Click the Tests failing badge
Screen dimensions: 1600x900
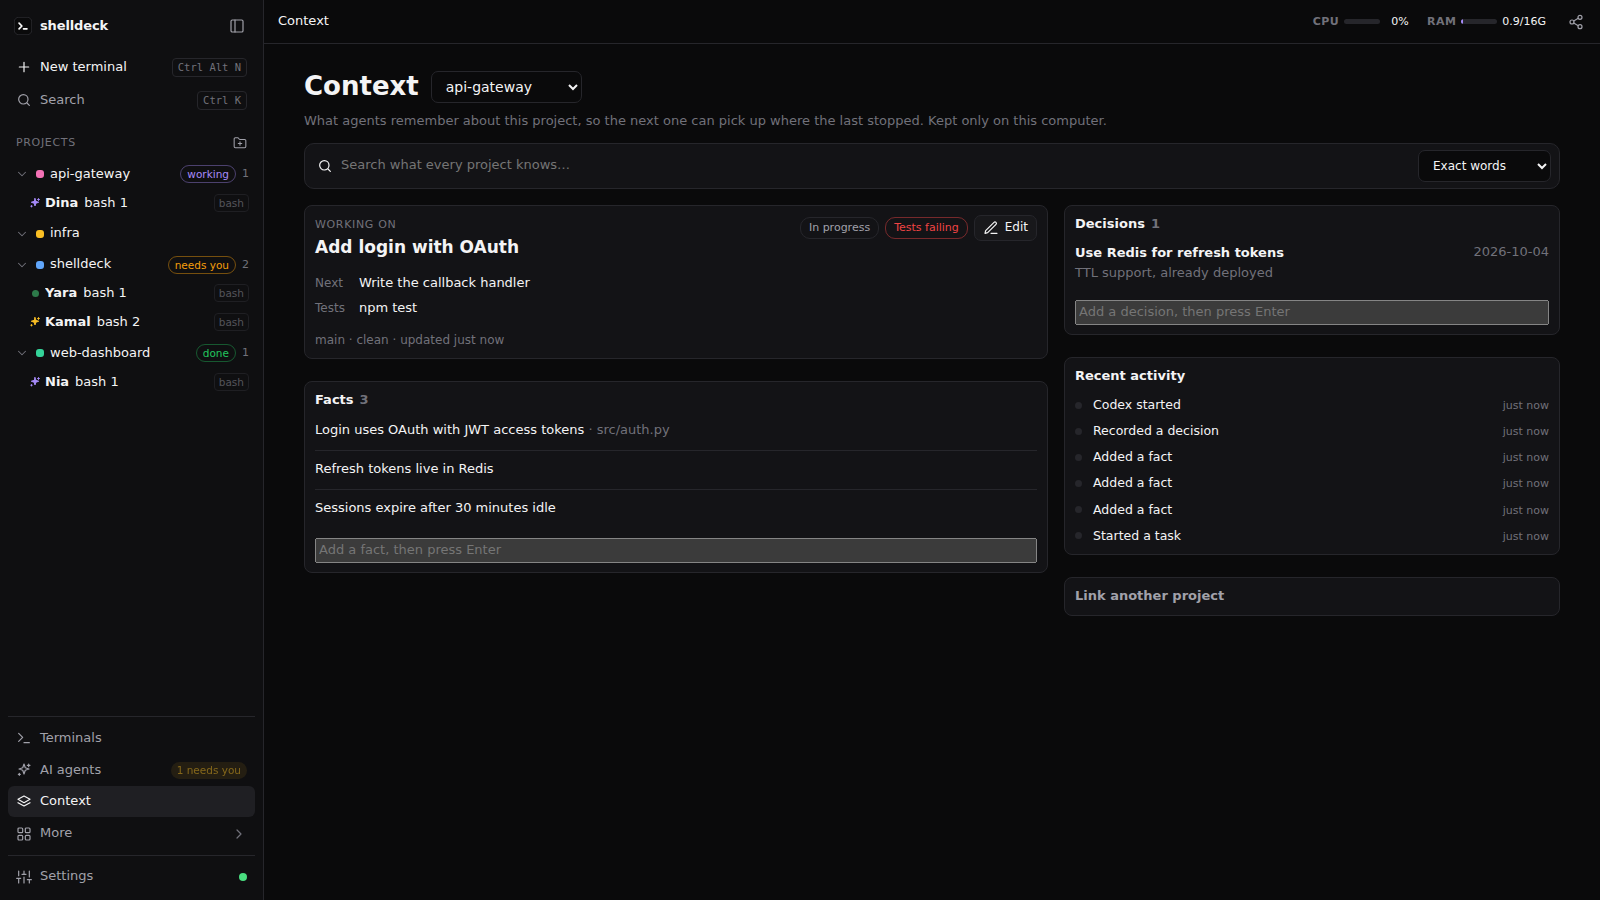point(926,228)
